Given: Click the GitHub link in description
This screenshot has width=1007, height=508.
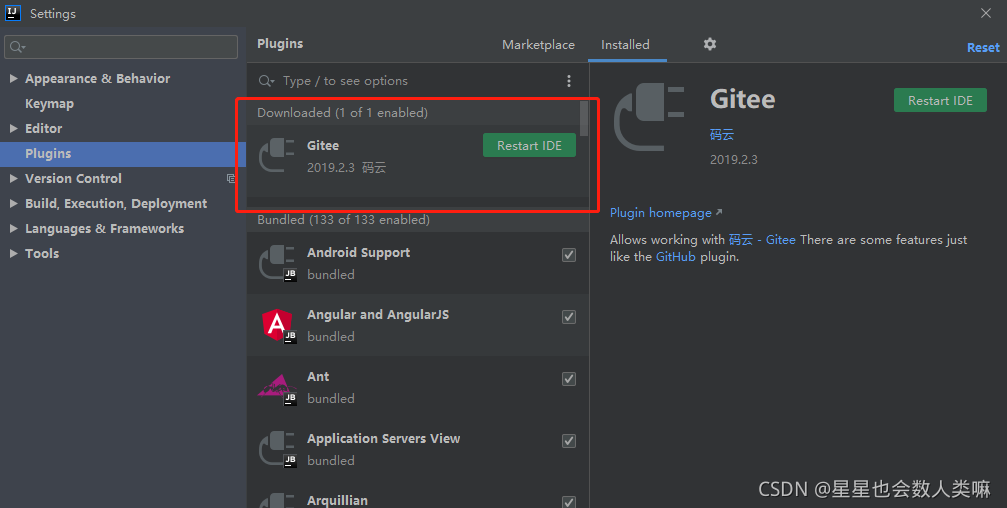Looking at the screenshot, I should tap(676, 257).
